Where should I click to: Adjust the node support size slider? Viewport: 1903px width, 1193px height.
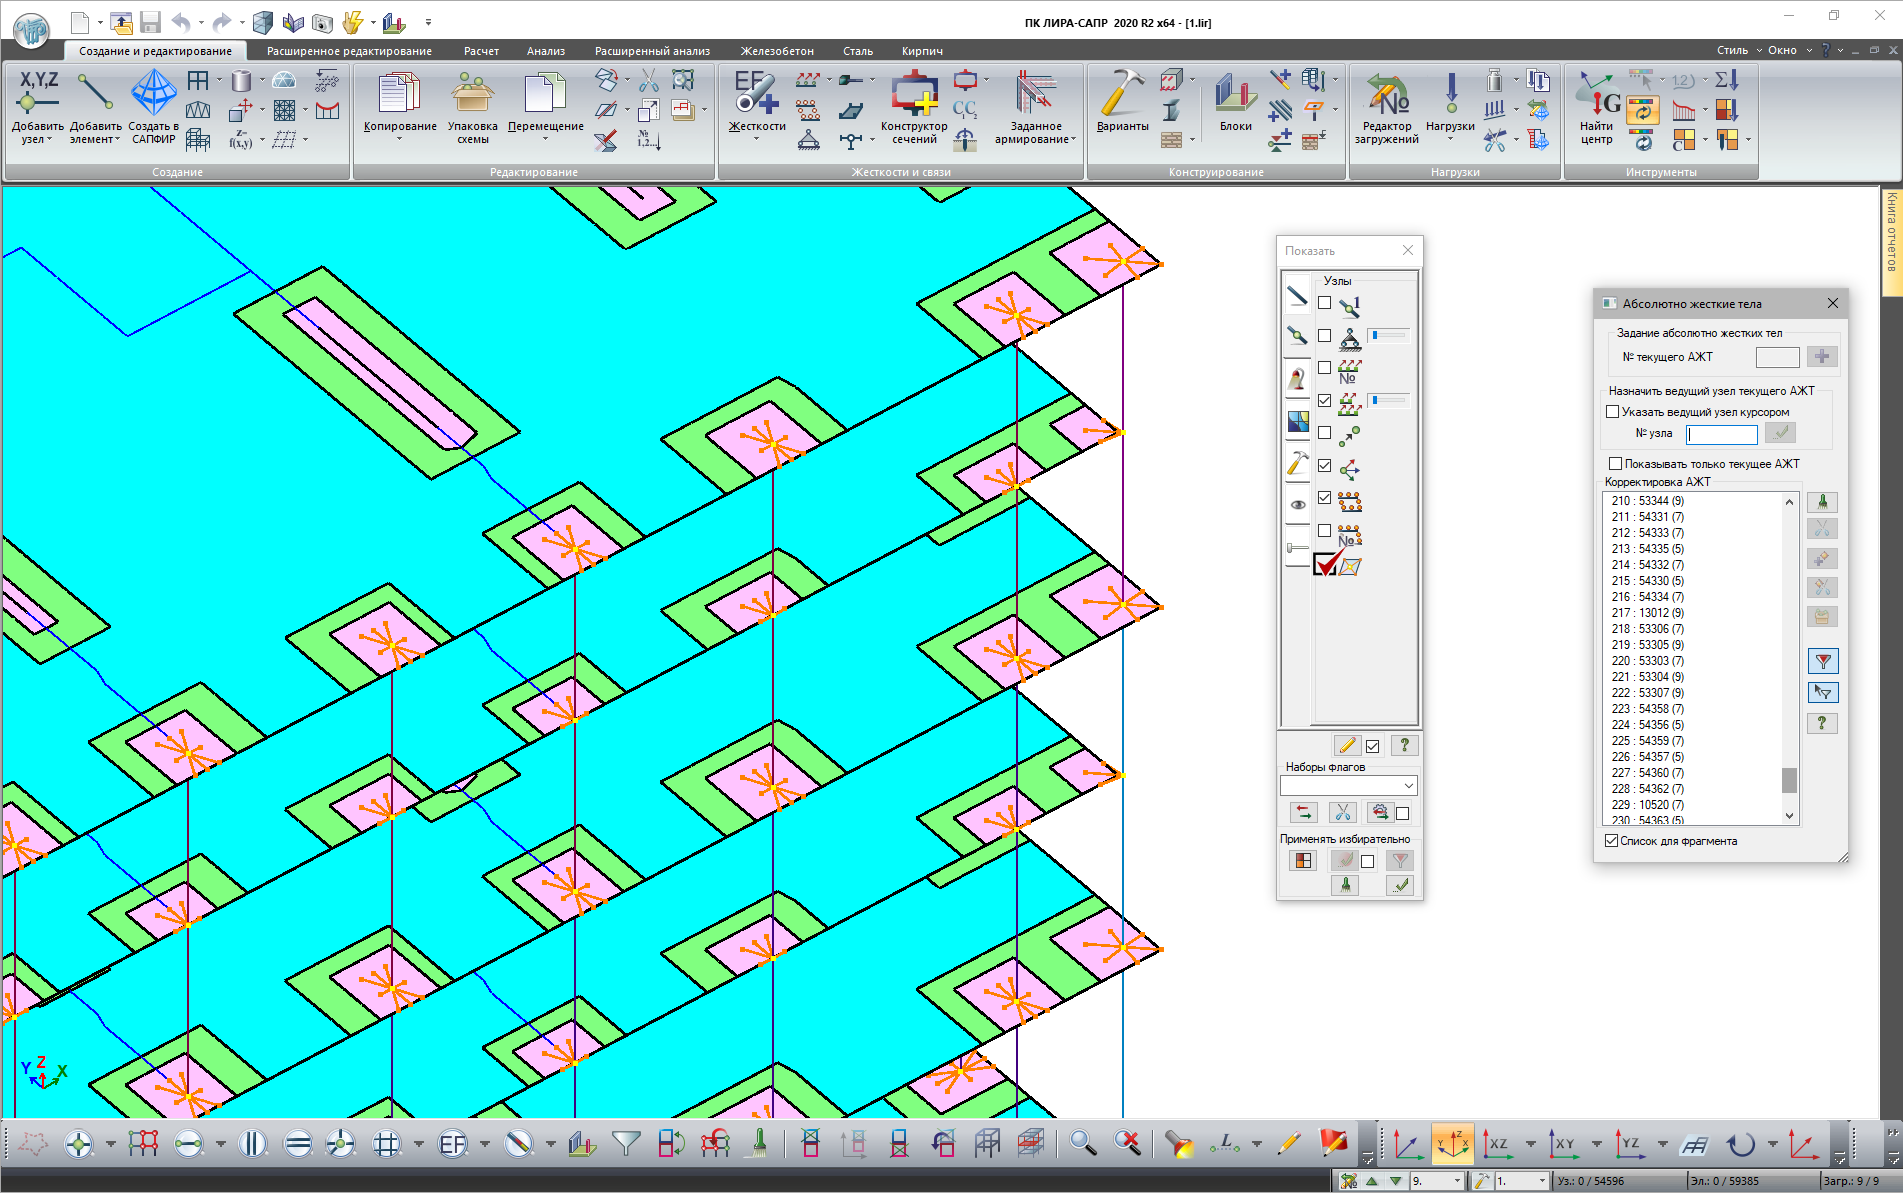[x=1387, y=336]
